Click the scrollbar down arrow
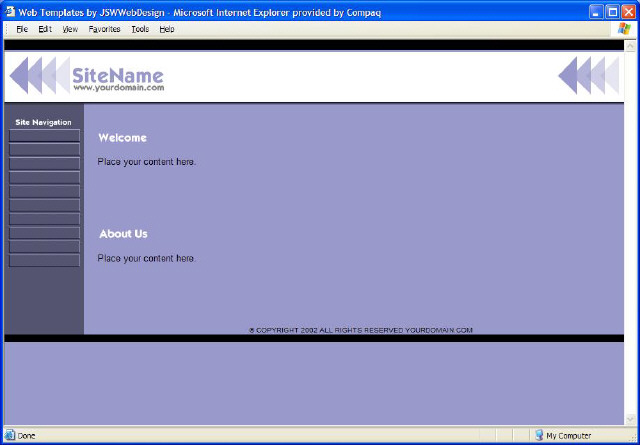 (629, 420)
